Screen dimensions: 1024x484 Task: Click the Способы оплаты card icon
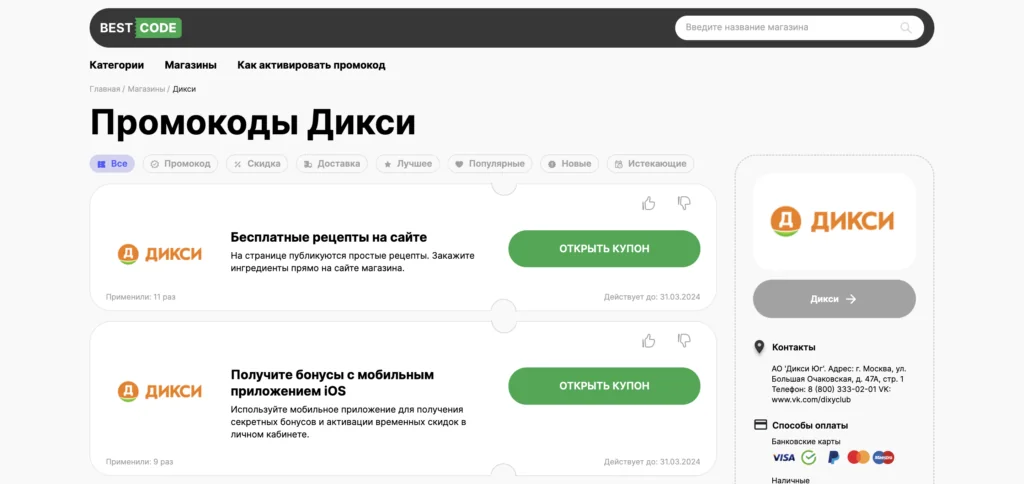[760, 425]
